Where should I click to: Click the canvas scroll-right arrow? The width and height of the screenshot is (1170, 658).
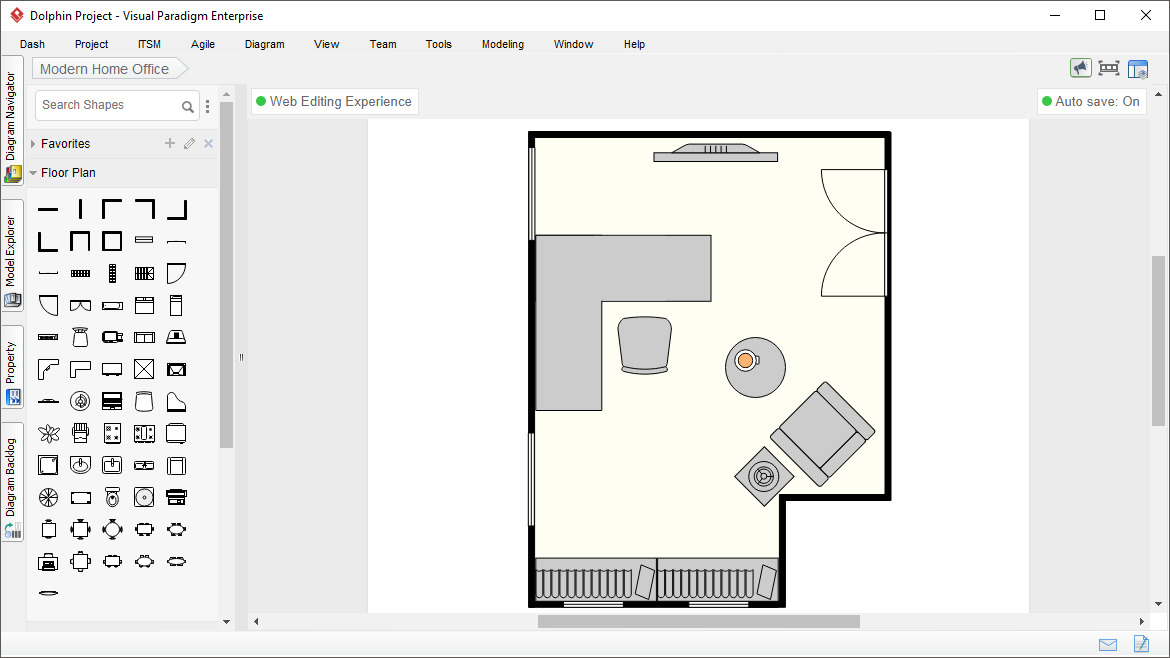[x=1142, y=621]
